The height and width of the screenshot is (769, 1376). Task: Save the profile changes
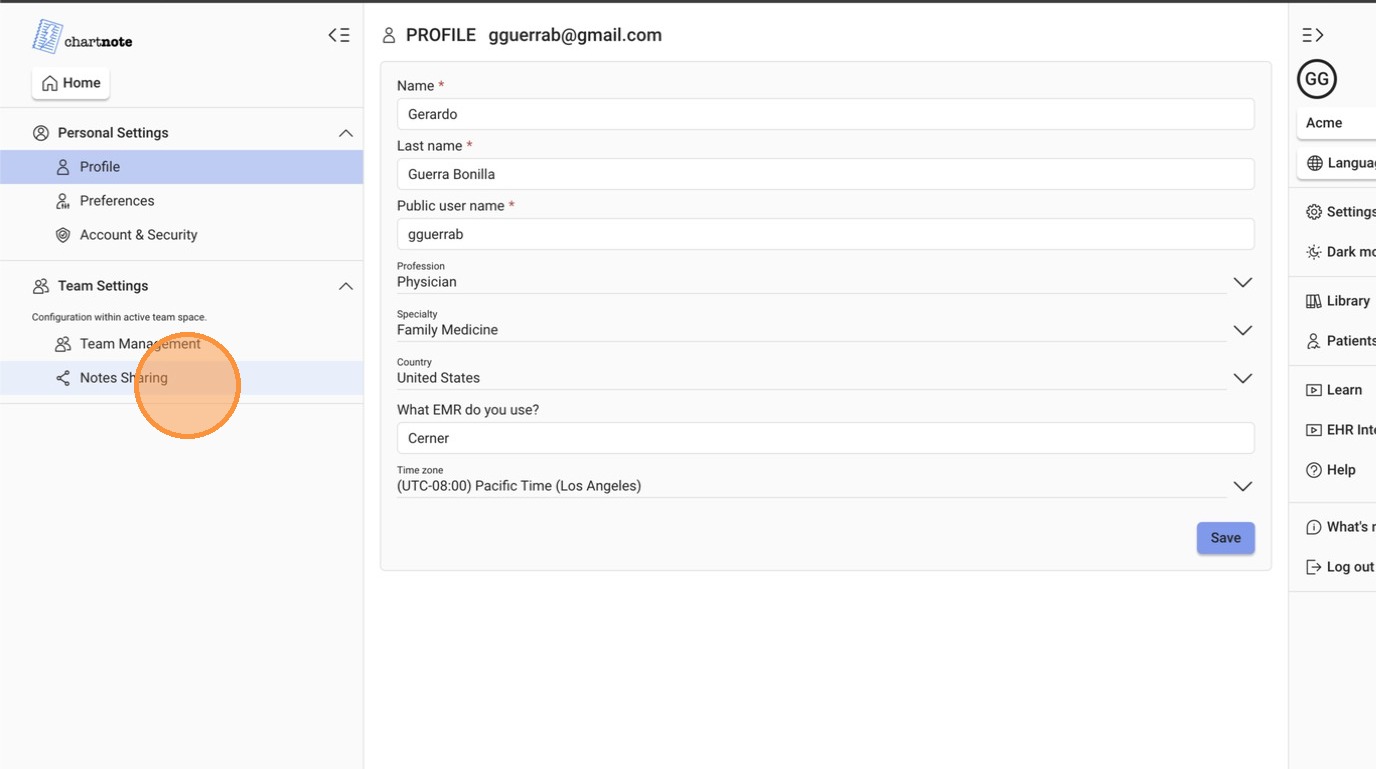[1225, 538]
